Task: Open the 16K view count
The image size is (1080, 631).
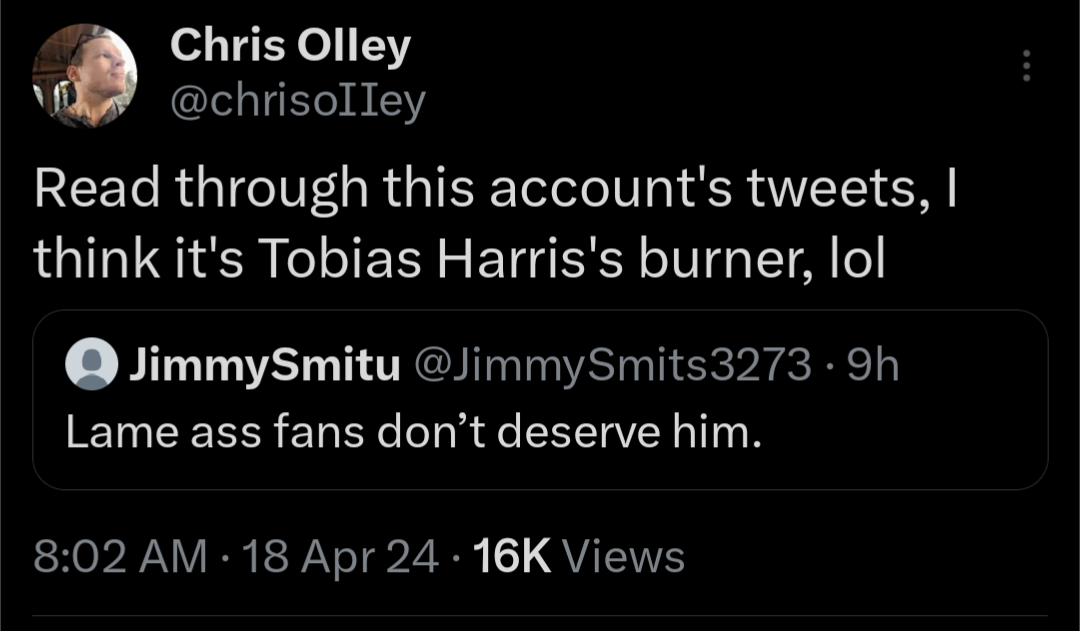Action: coord(513,556)
